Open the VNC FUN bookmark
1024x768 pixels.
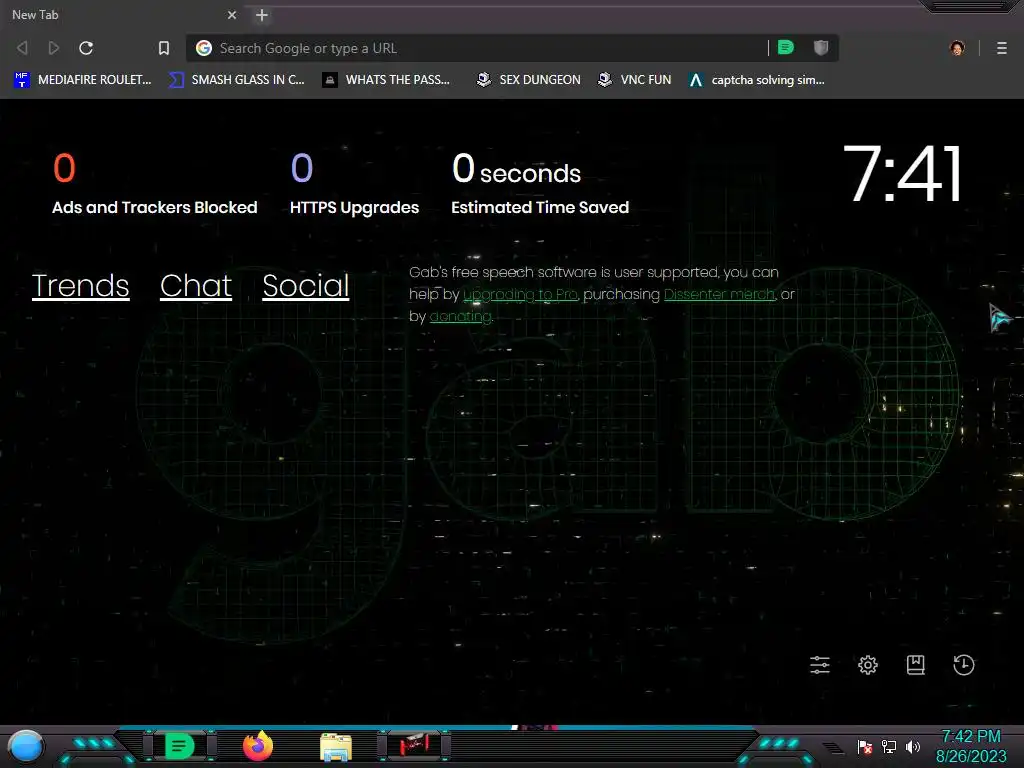[x=635, y=80]
